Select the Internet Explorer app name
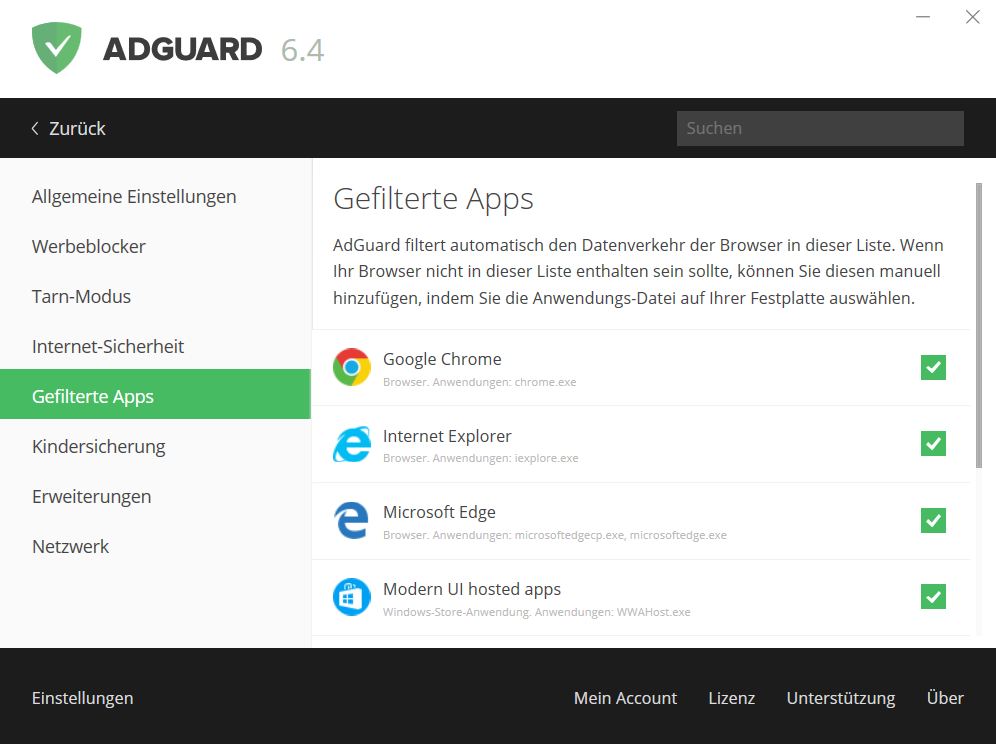 tap(447, 436)
